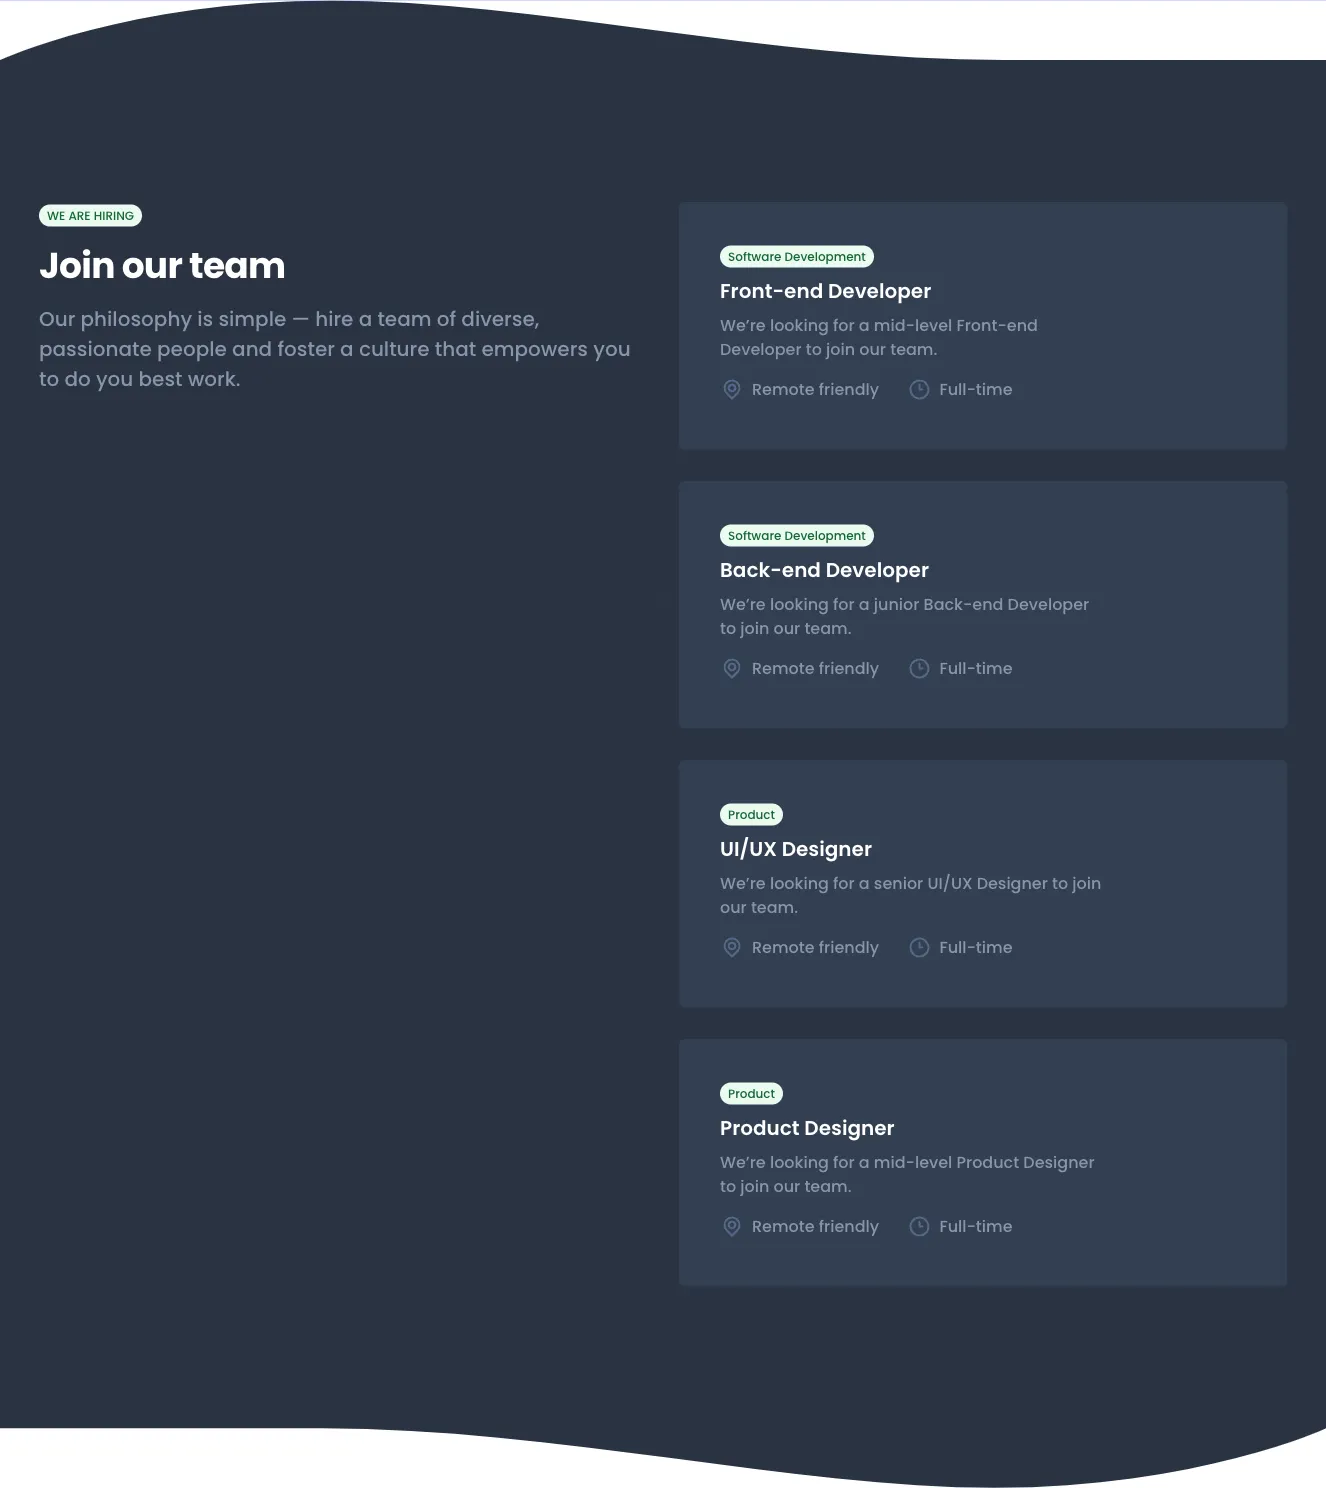Click clock icon in Front-end Developer card

pos(919,390)
